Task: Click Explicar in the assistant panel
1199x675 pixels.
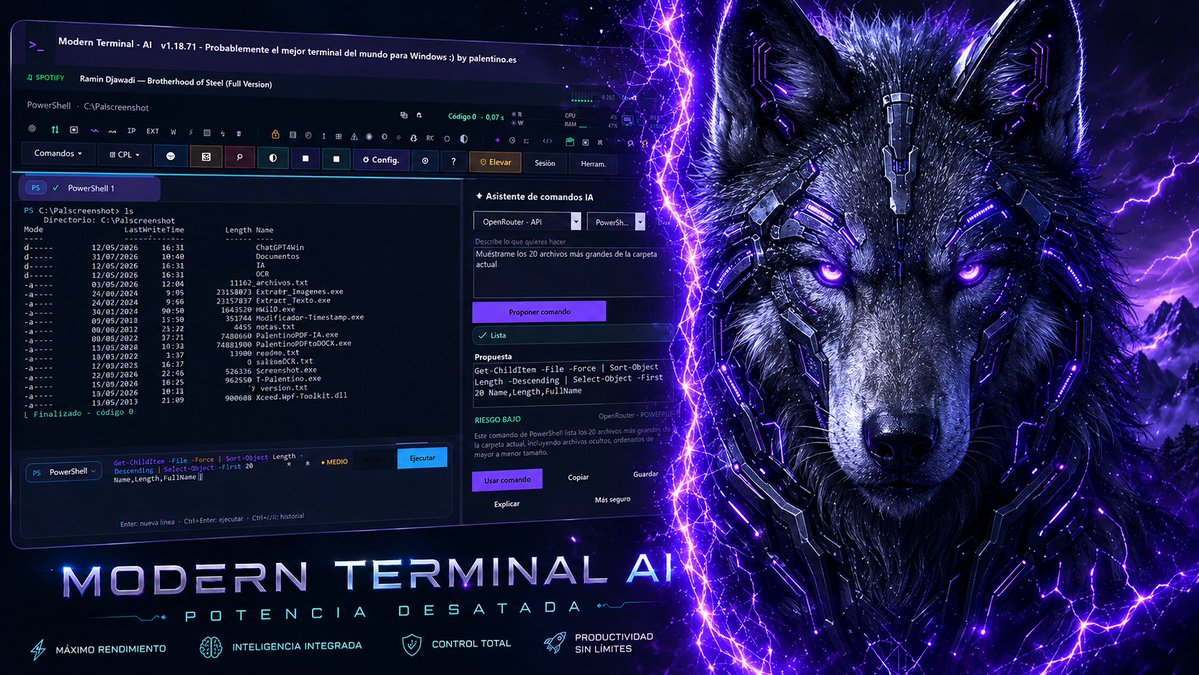Action: (506, 504)
